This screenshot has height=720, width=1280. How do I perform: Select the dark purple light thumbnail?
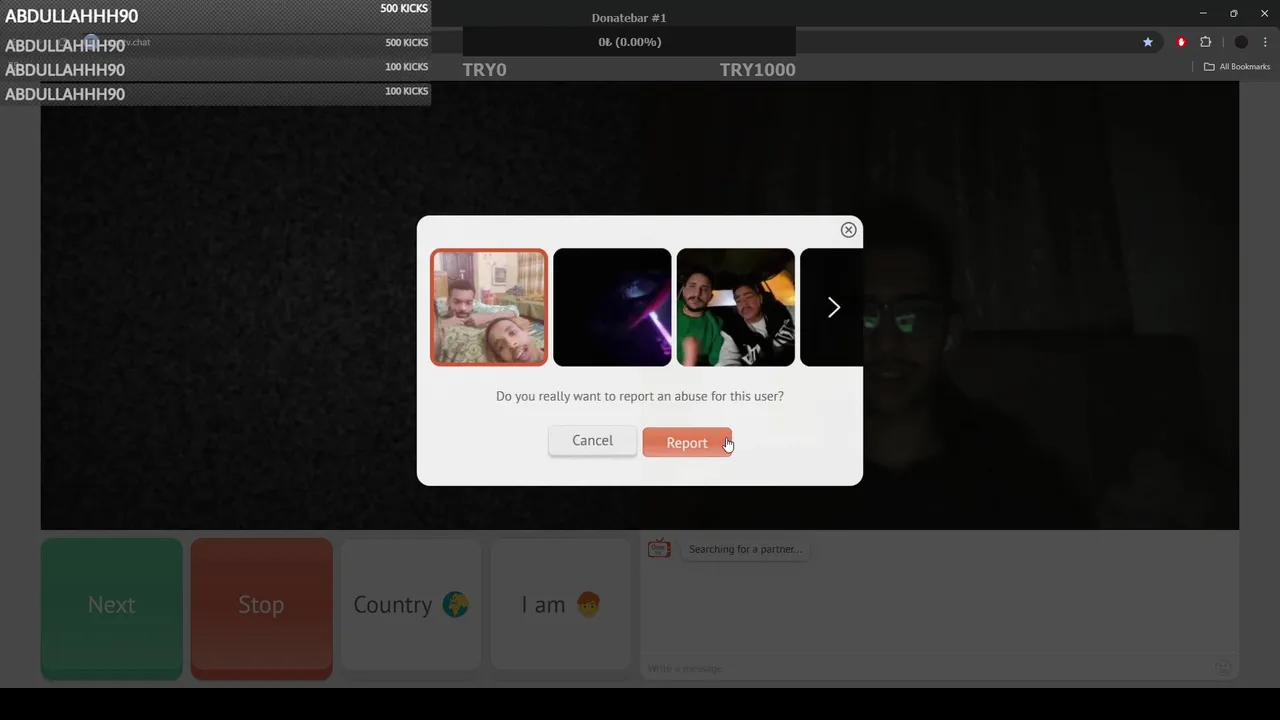[612, 307]
